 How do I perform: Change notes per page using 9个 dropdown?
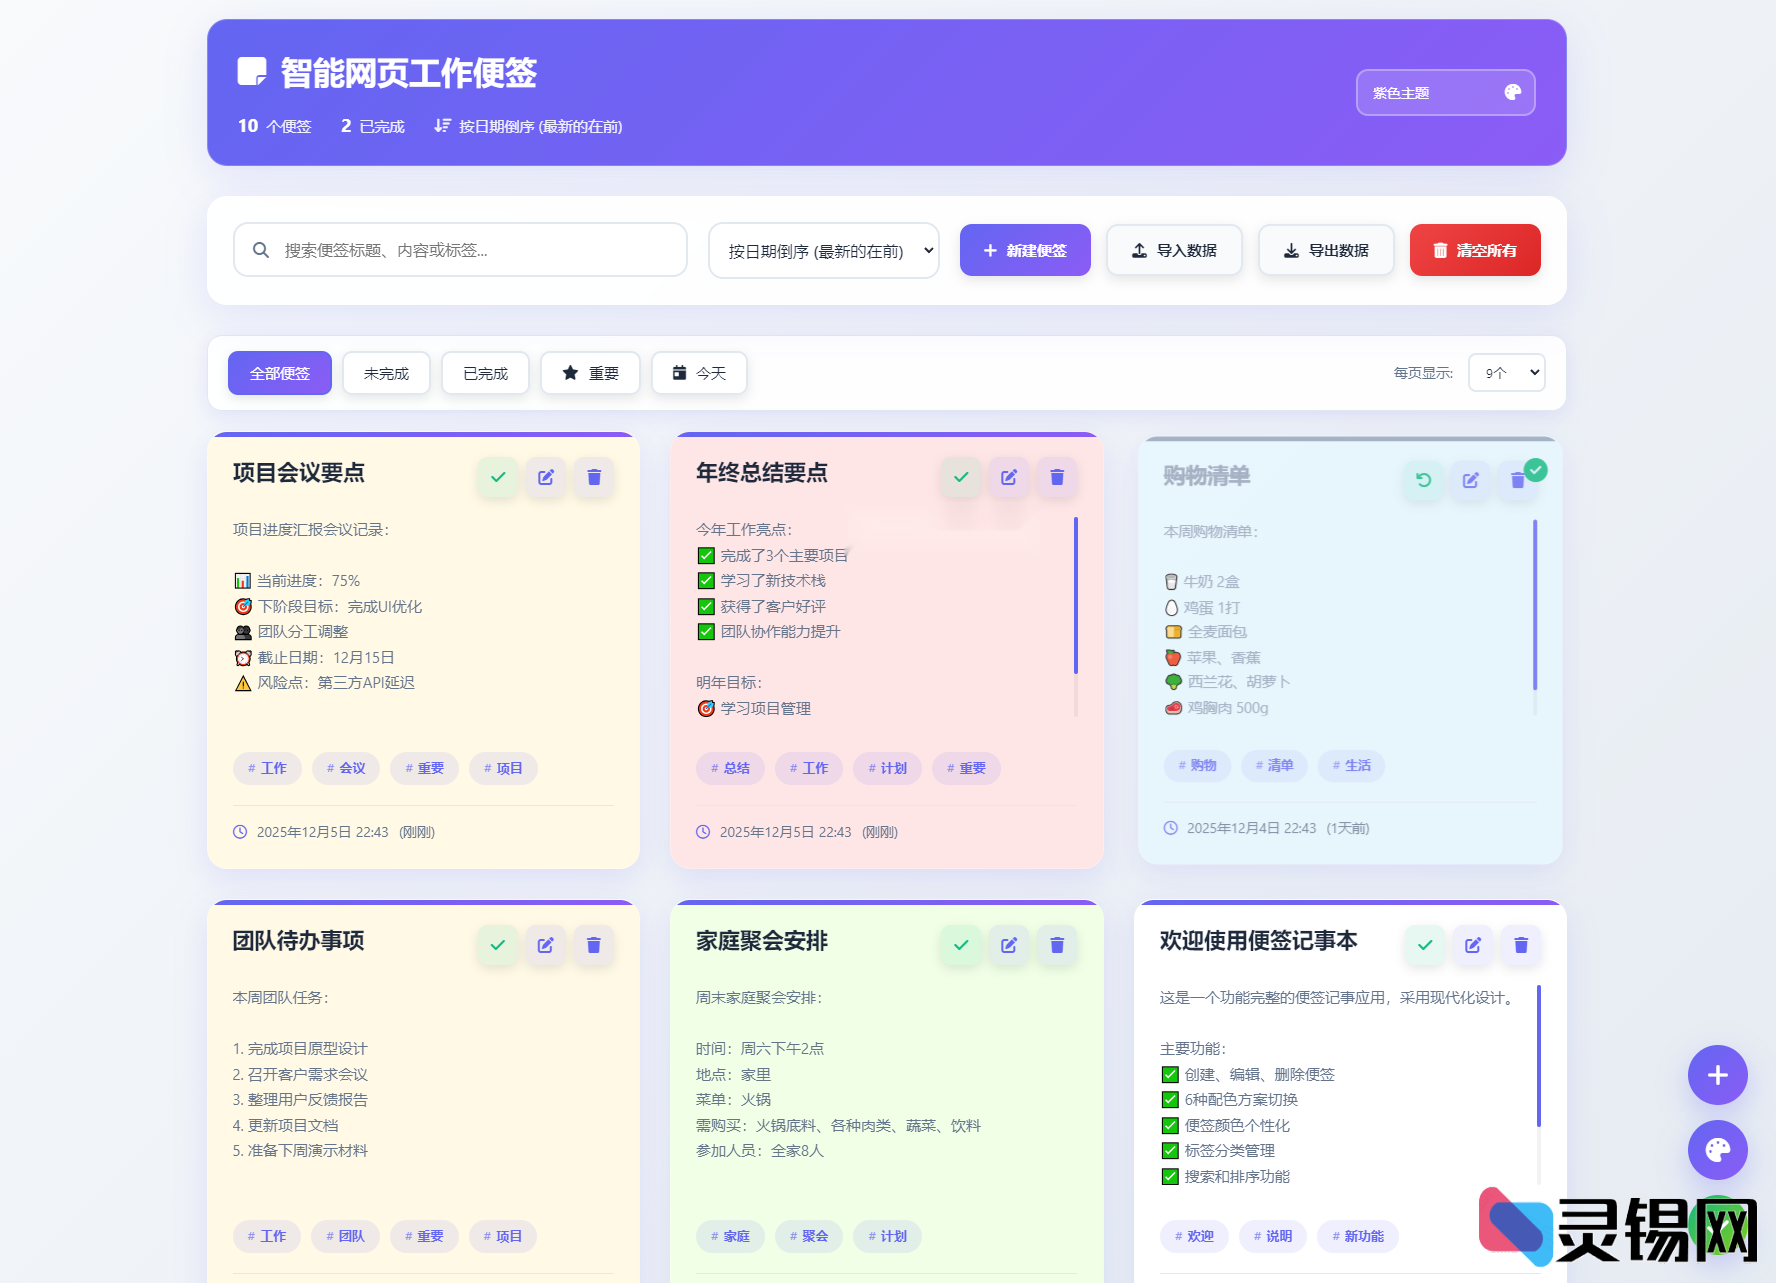1506,372
